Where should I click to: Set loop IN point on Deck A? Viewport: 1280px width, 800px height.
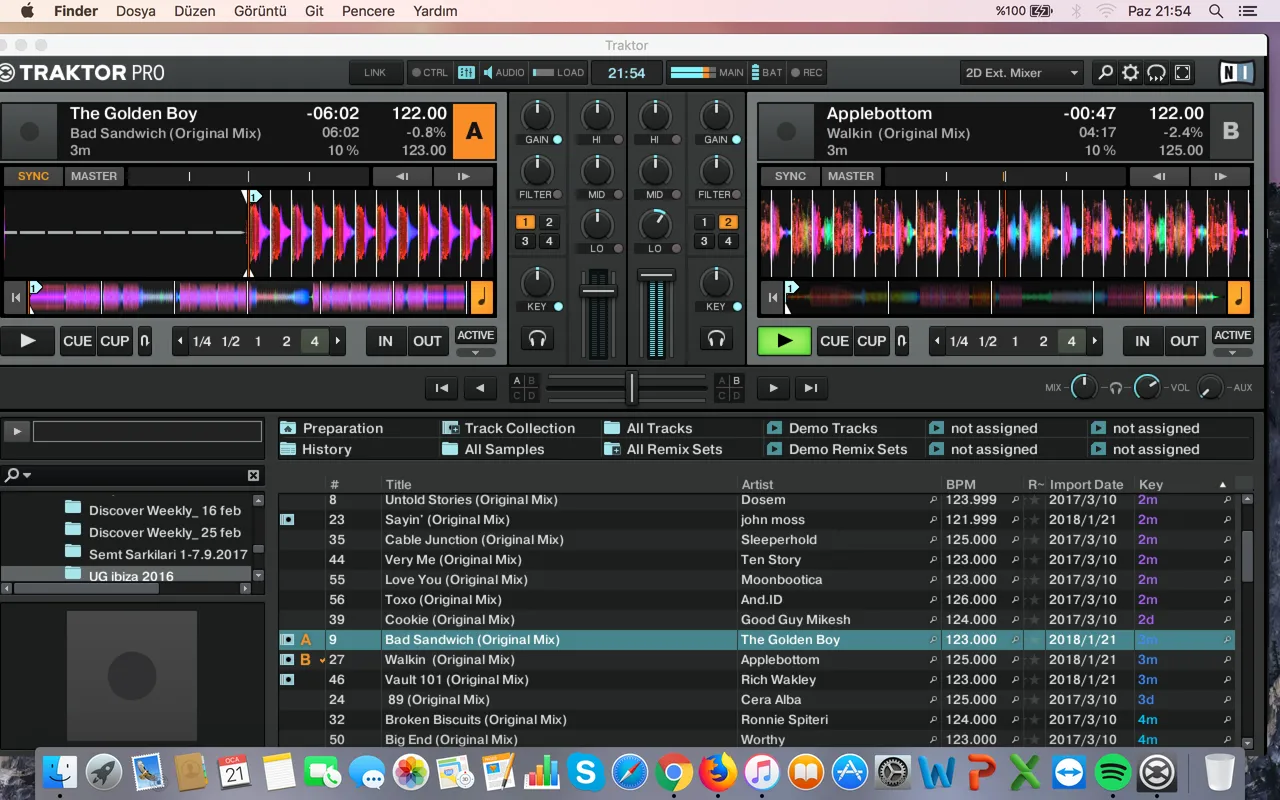coord(385,341)
